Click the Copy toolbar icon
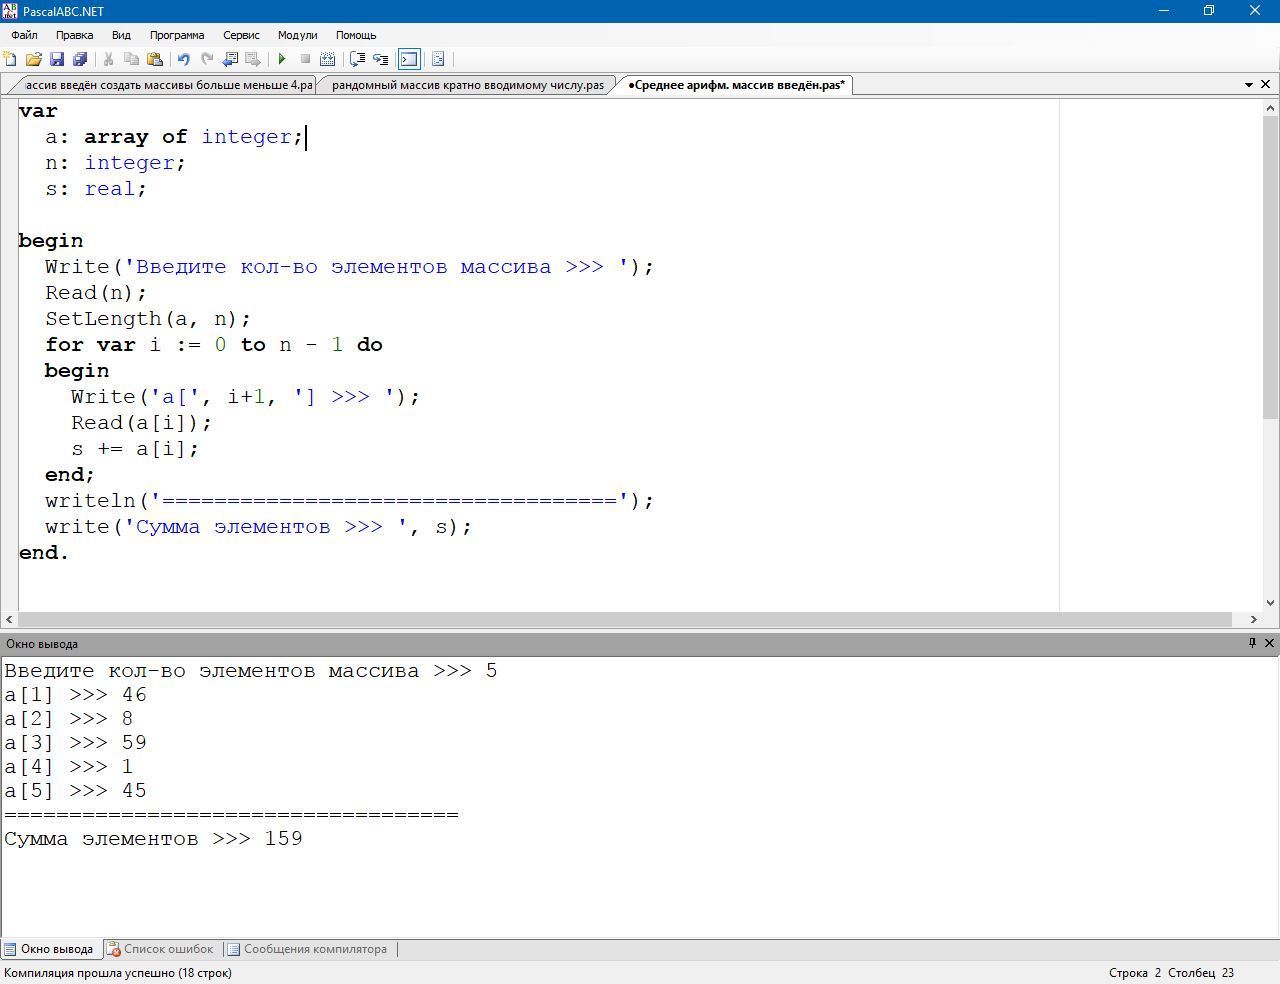The width and height of the screenshot is (1280, 984). tap(131, 59)
